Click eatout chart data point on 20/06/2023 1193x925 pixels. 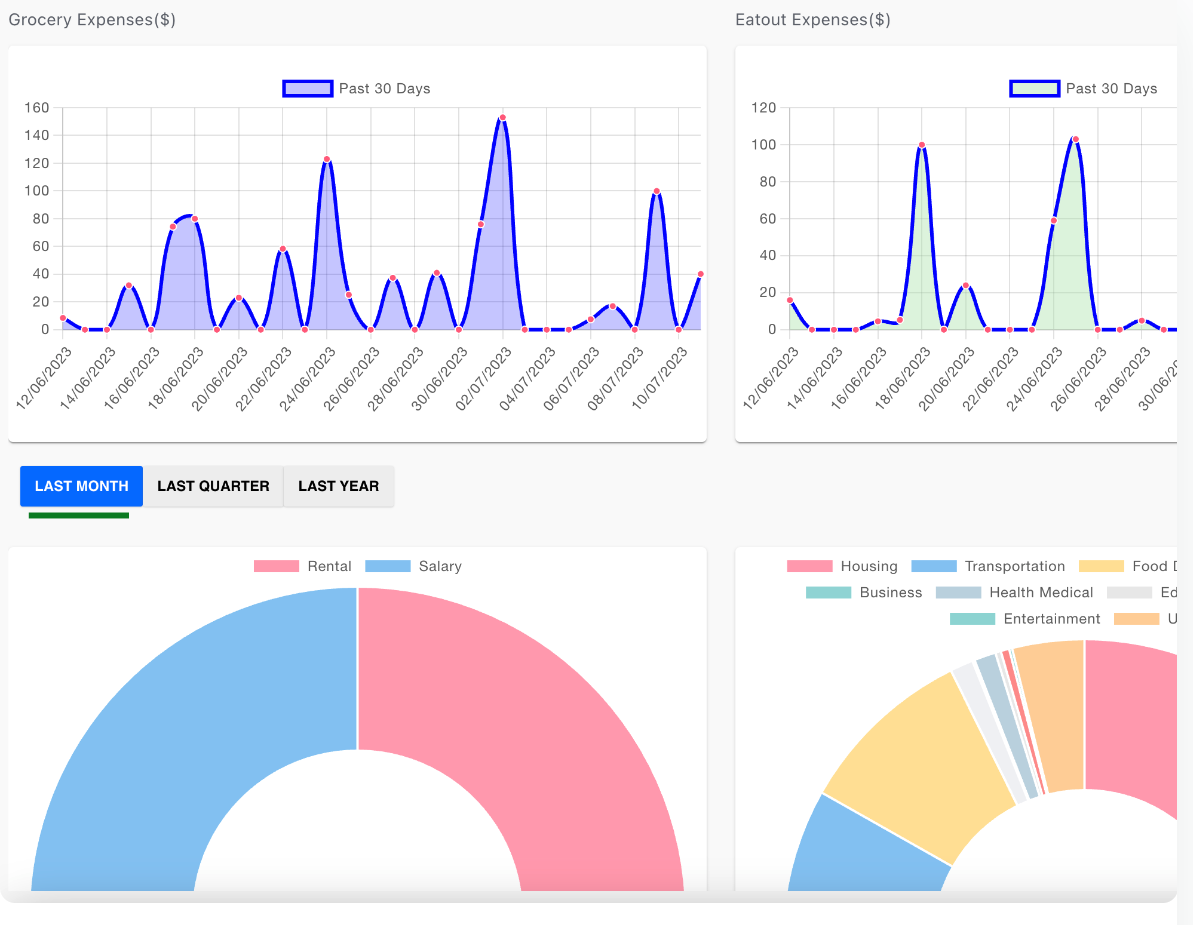coord(966,285)
